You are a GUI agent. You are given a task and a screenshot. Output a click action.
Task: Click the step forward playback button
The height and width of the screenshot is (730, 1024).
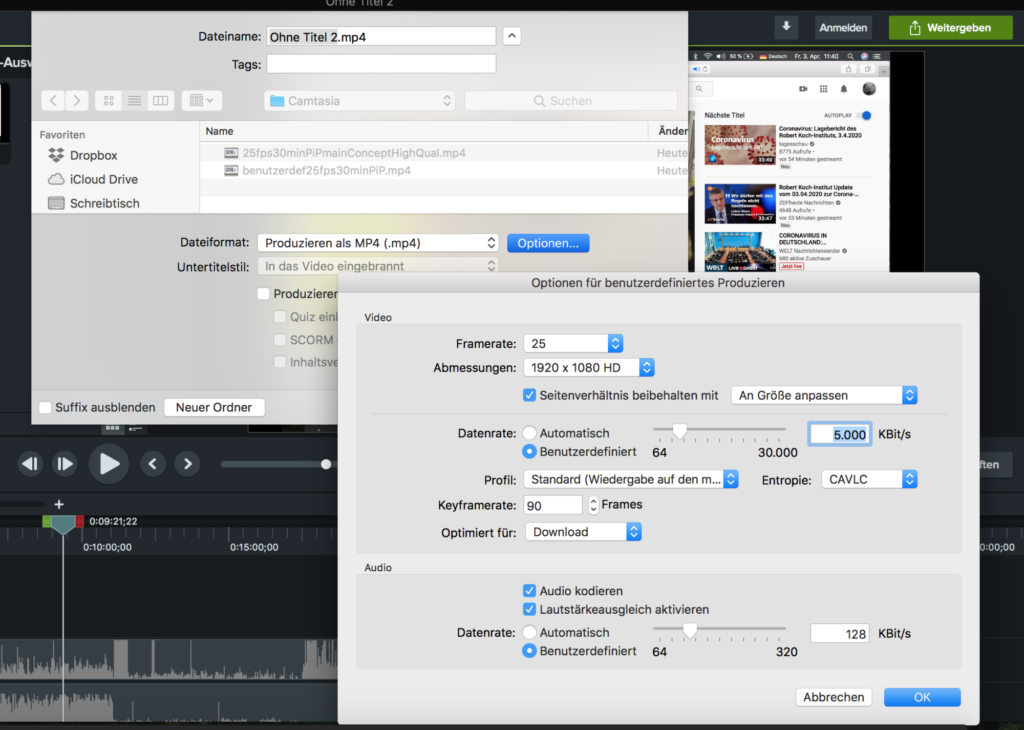tap(65, 464)
